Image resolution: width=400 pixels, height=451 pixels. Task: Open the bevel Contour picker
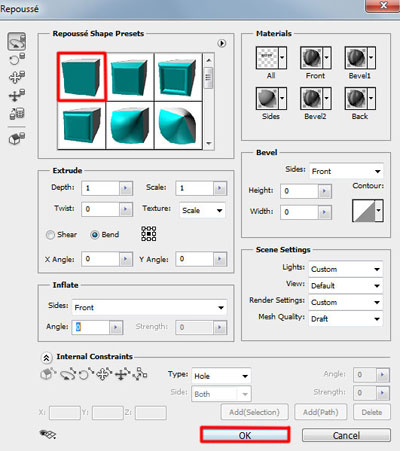pos(368,210)
